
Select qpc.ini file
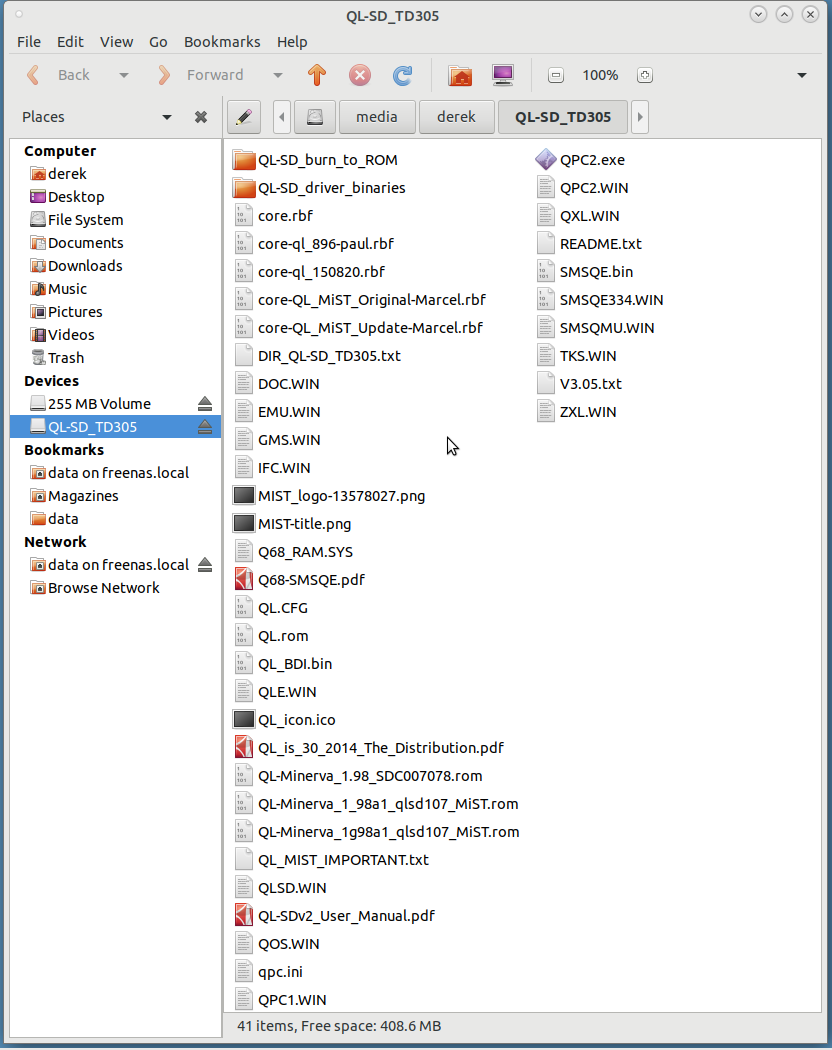coord(268,972)
